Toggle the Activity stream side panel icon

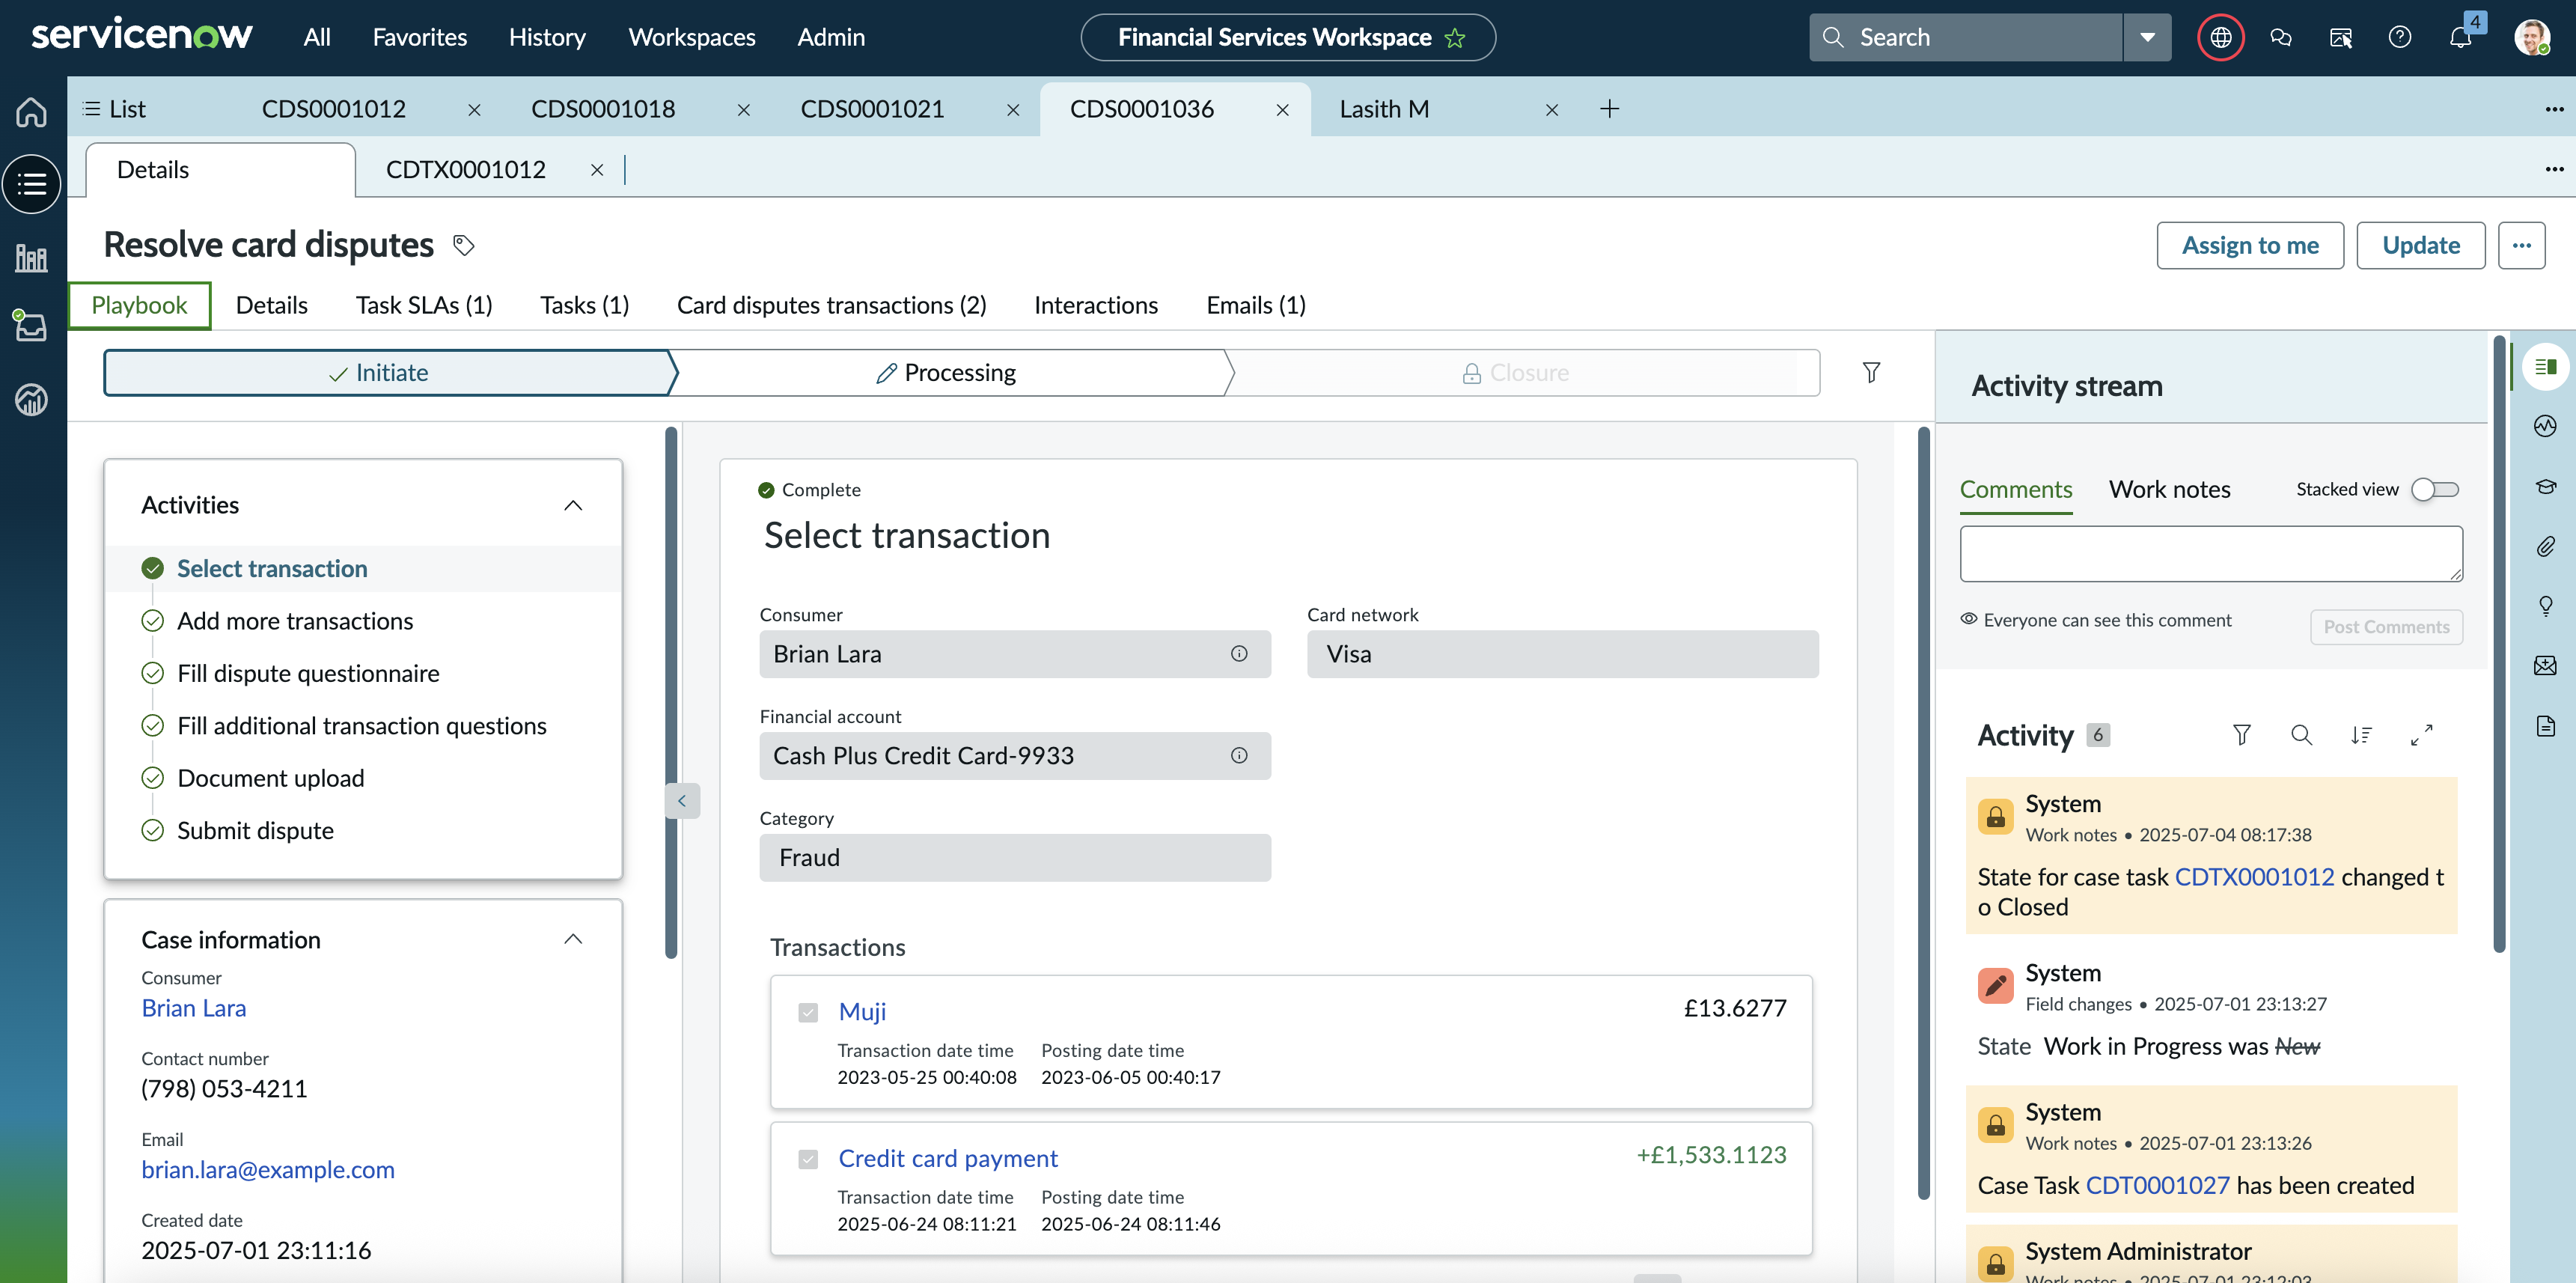[2545, 367]
